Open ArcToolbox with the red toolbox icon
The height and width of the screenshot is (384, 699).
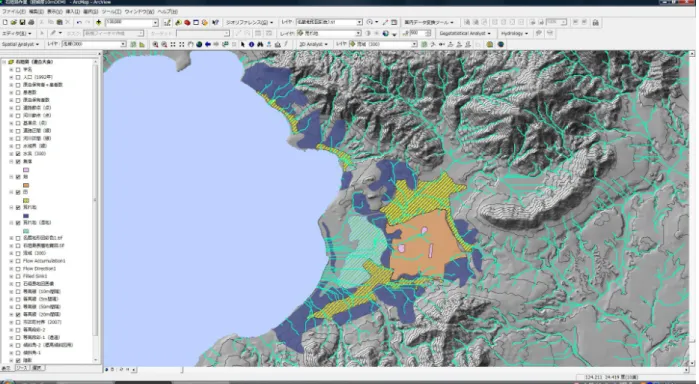(x=187, y=22)
